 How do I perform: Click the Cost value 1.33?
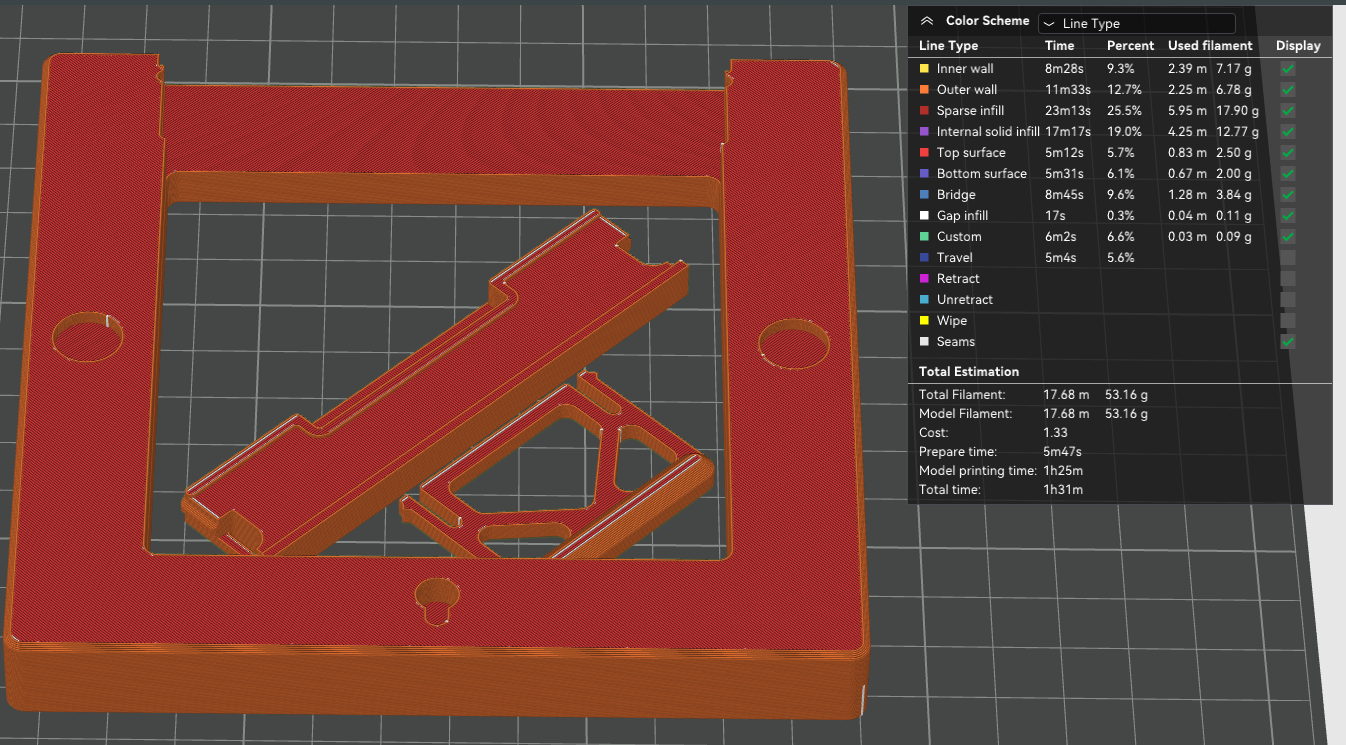[x=1055, y=433]
